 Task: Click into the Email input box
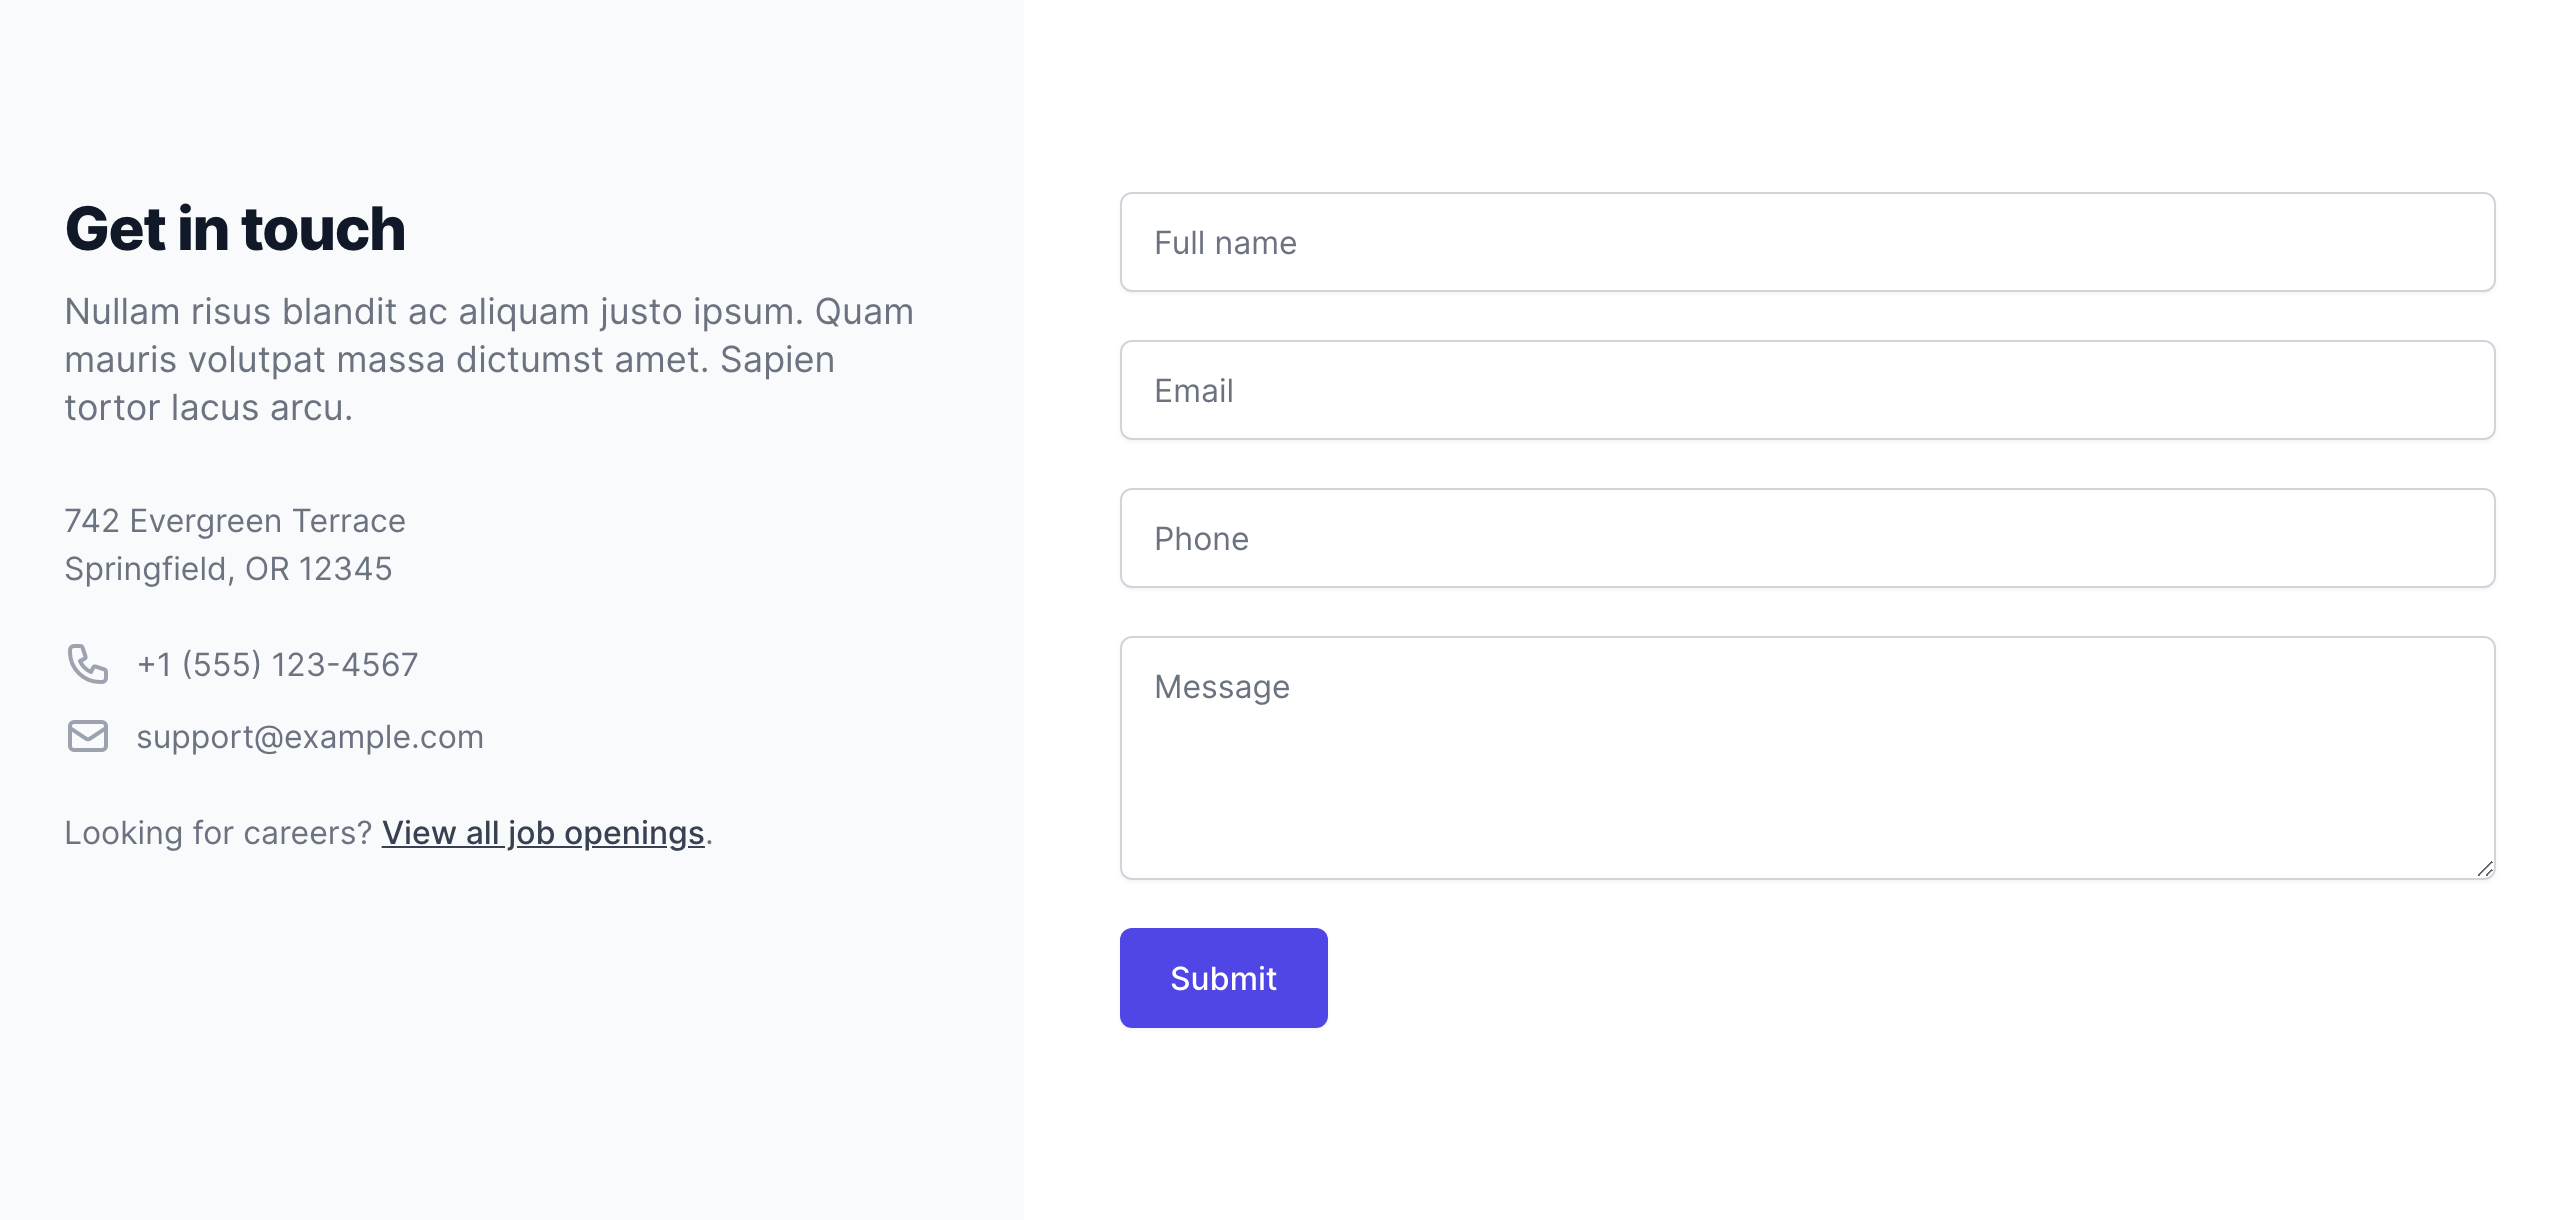(1807, 391)
